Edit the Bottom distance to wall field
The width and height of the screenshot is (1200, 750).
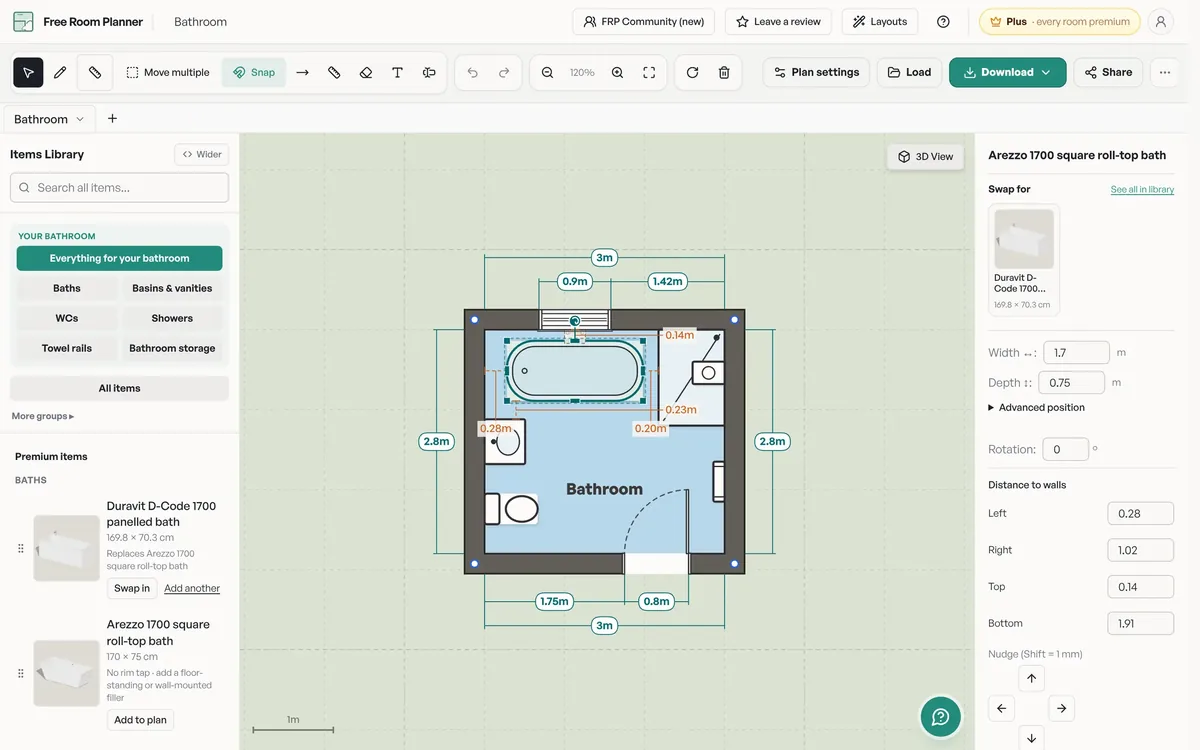[x=1140, y=623]
